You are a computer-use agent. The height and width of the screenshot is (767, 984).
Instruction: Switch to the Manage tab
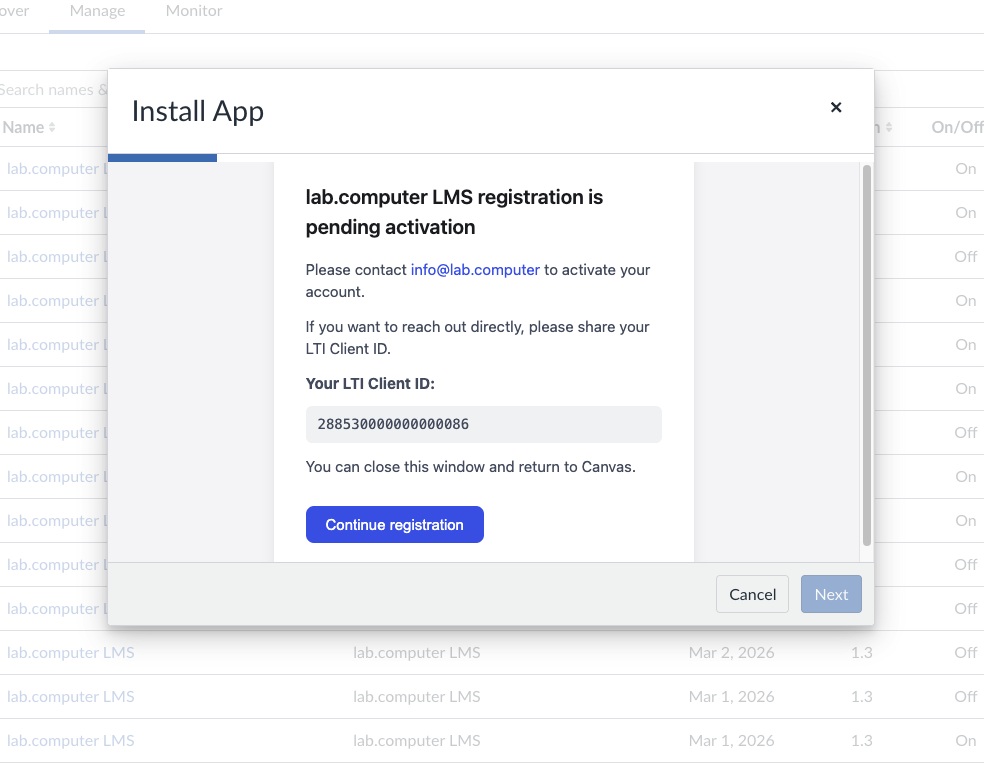click(97, 11)
